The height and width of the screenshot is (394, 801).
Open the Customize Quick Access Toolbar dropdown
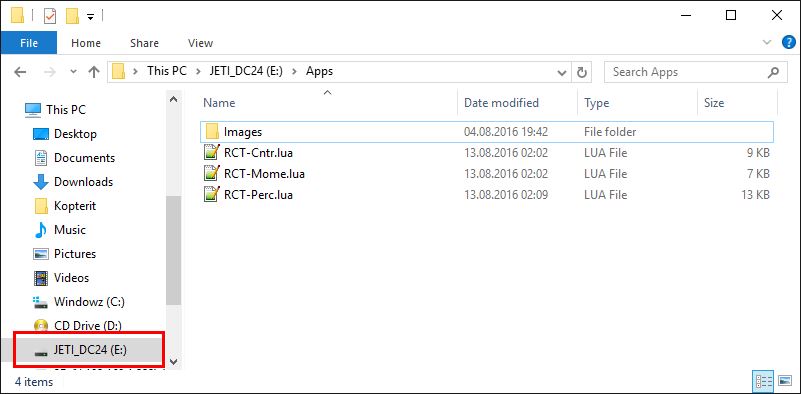[x=90, y=17]
